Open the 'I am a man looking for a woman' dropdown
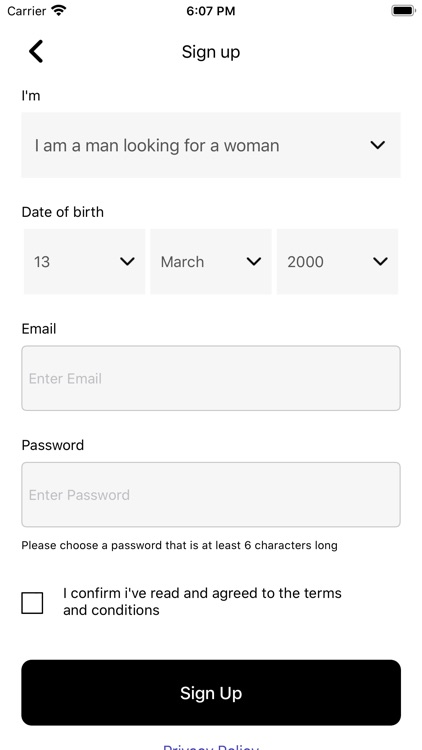Image resolution: width=422 pixels, height=750 pixels. pyautogui.click(x=211, y=145)
